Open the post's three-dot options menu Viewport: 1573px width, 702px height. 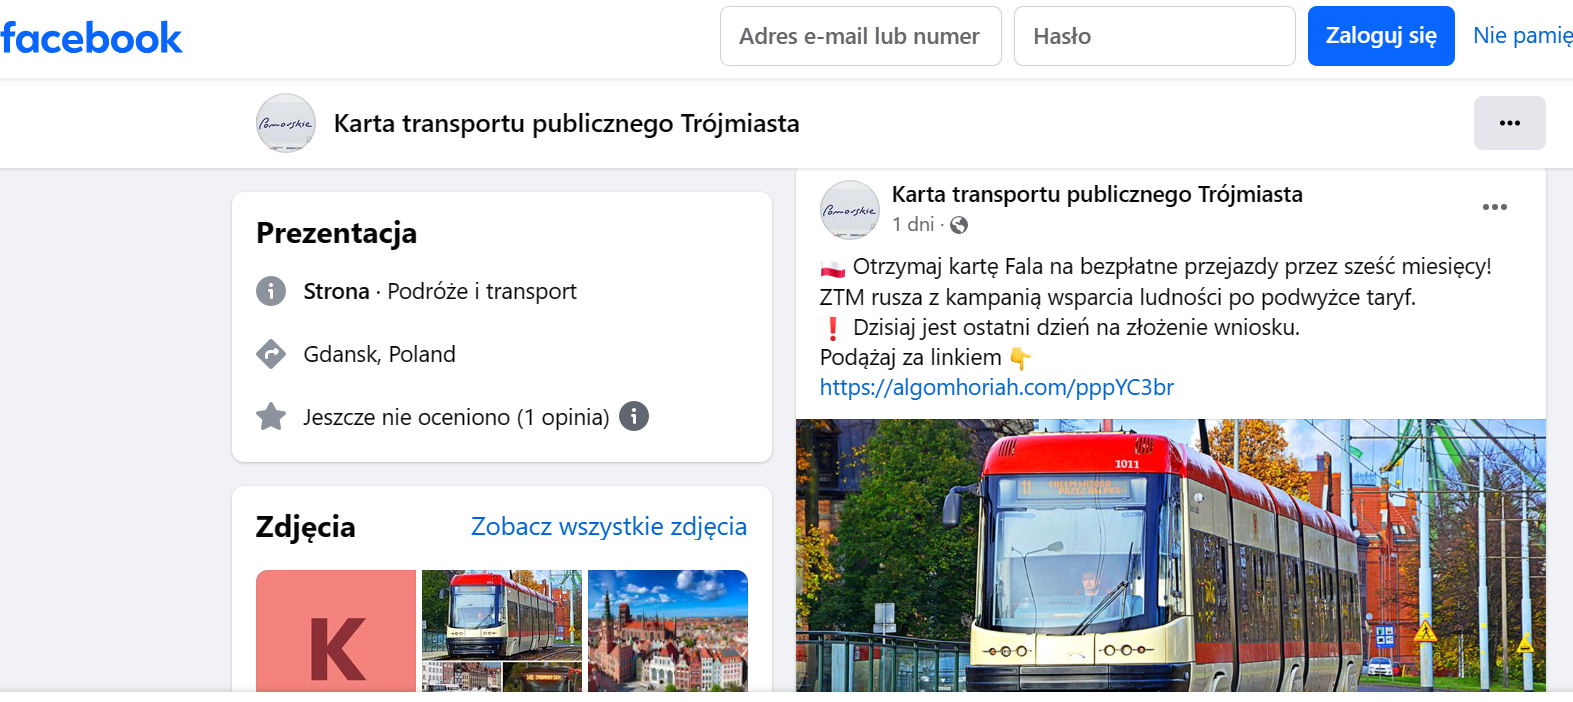1495,207
